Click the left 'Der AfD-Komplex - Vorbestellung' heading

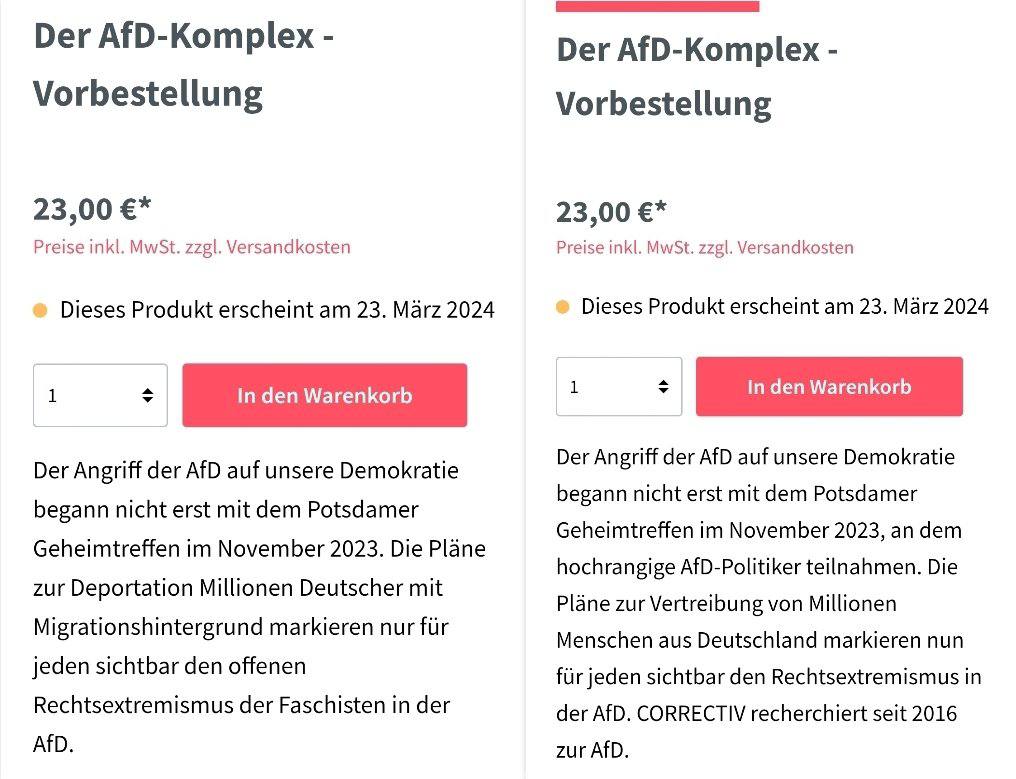(184, 65)
